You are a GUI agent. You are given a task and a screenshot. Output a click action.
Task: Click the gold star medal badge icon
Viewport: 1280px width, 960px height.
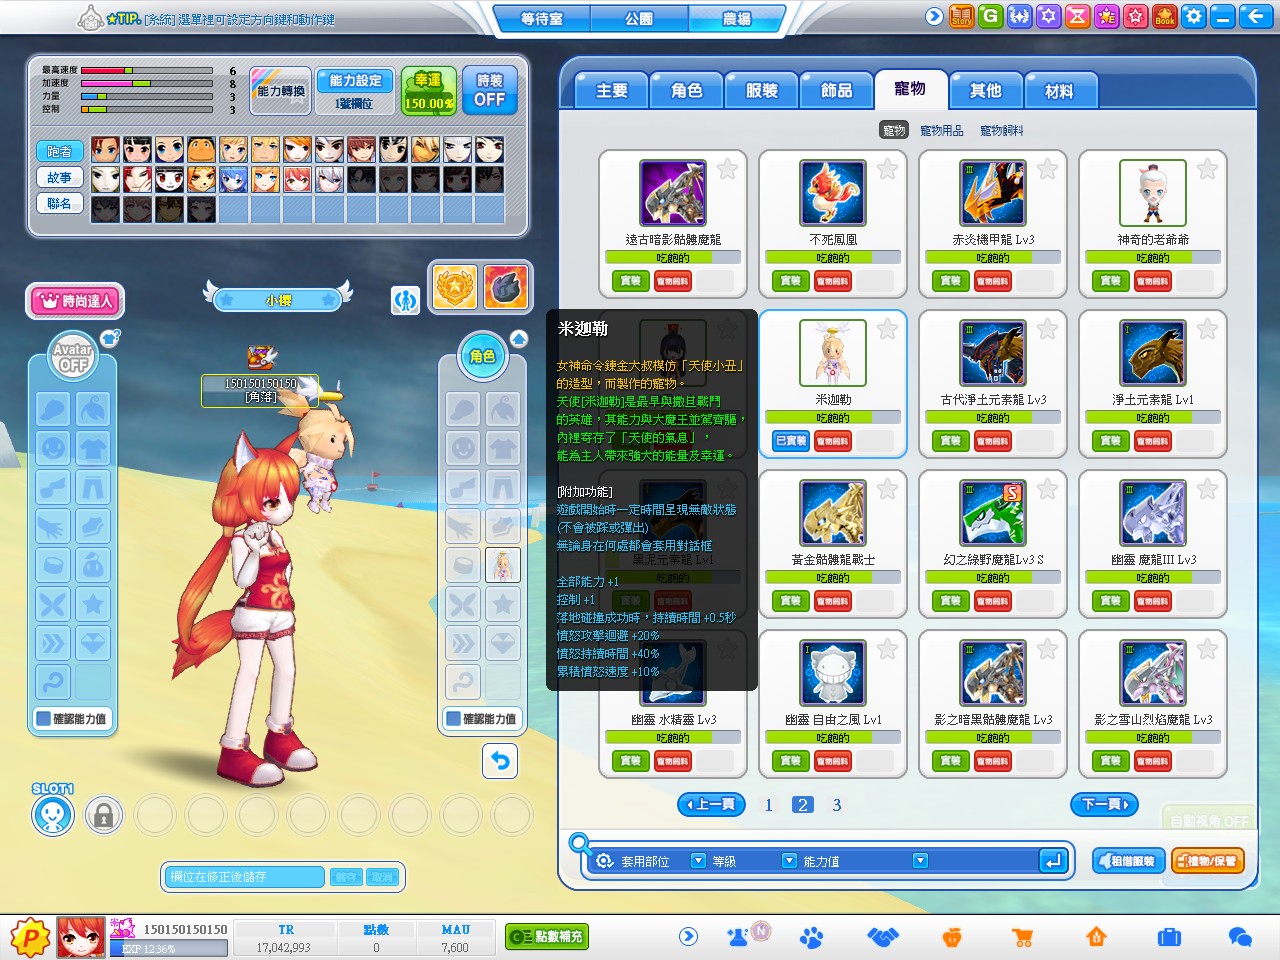(455, 288)
